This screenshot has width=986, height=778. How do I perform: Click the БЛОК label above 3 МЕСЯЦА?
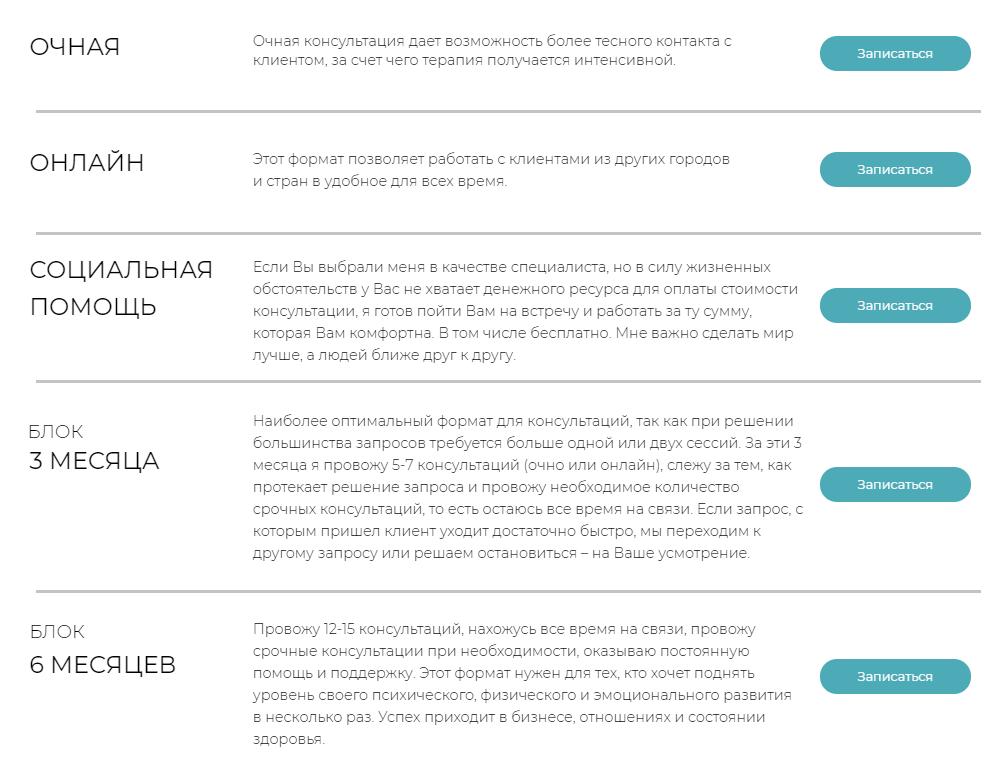tap(57, 432)
